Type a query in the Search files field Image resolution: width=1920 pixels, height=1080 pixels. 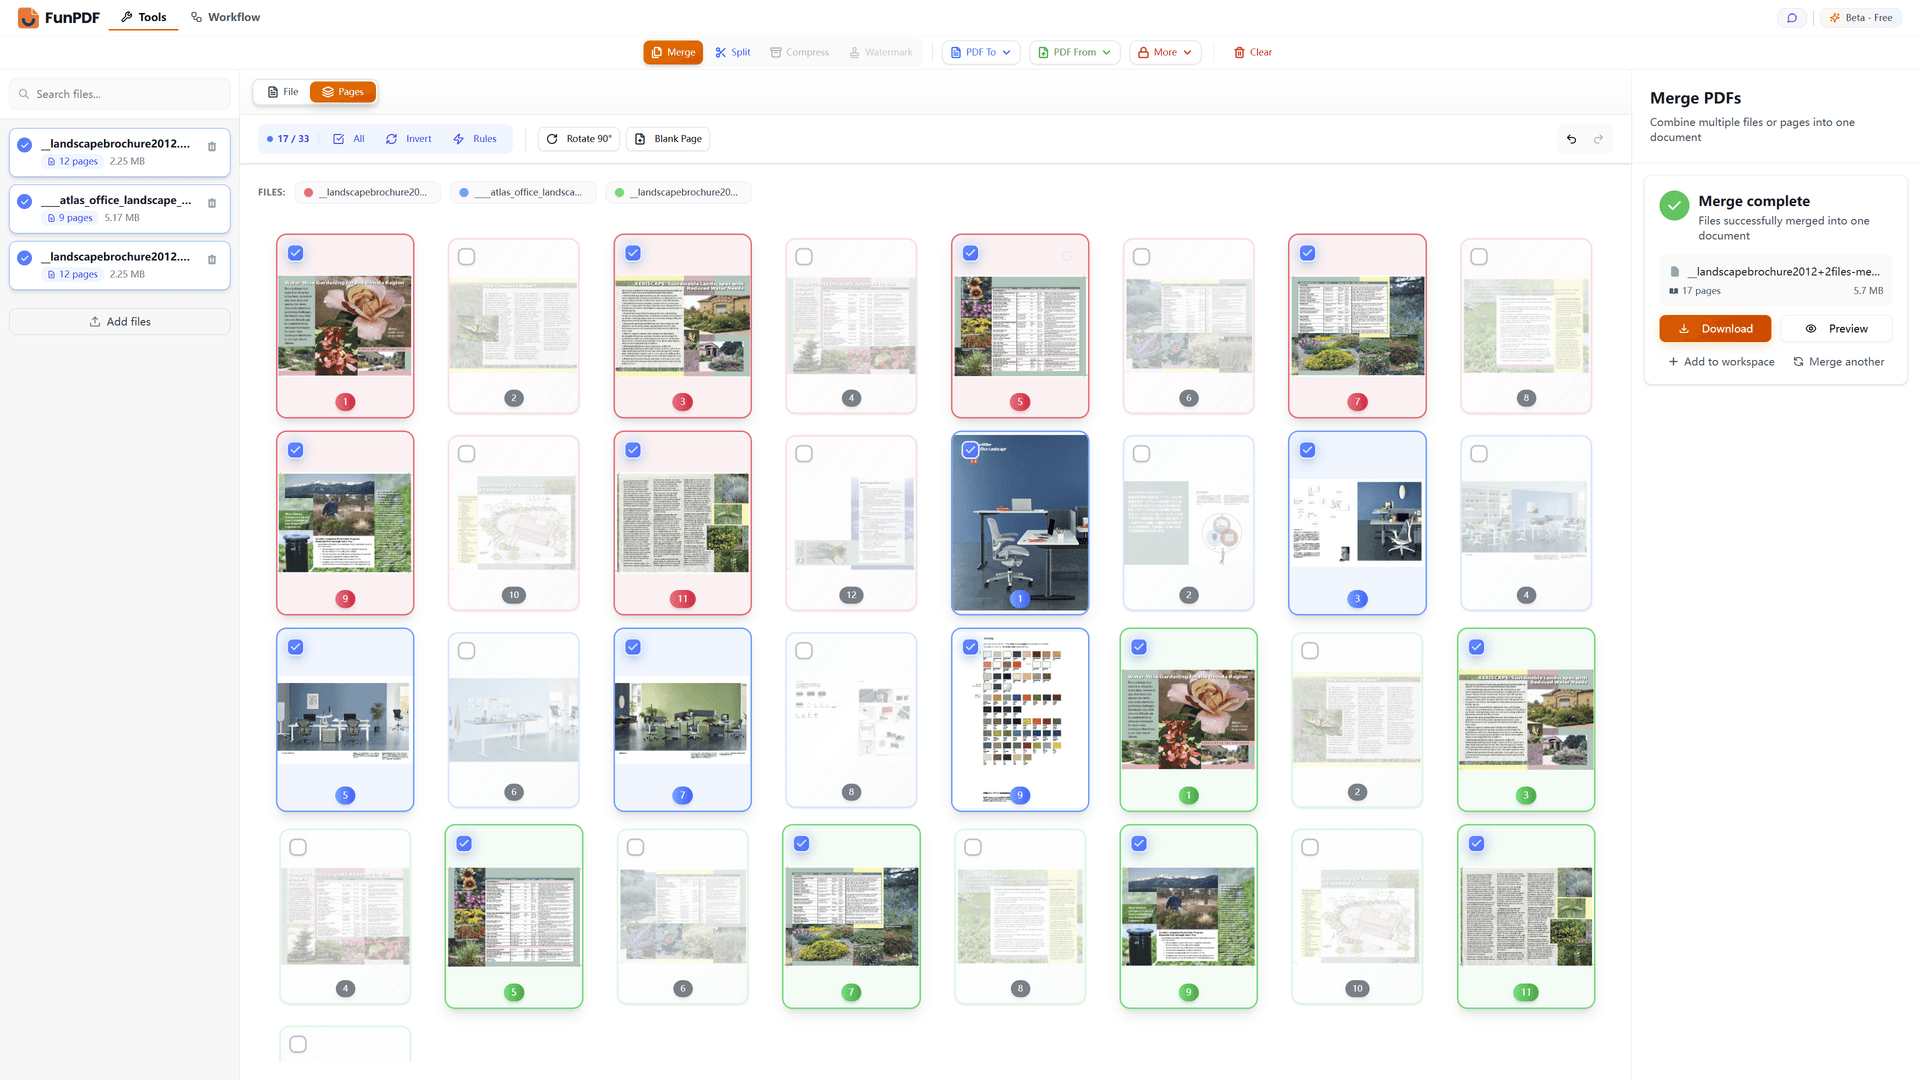120,93
